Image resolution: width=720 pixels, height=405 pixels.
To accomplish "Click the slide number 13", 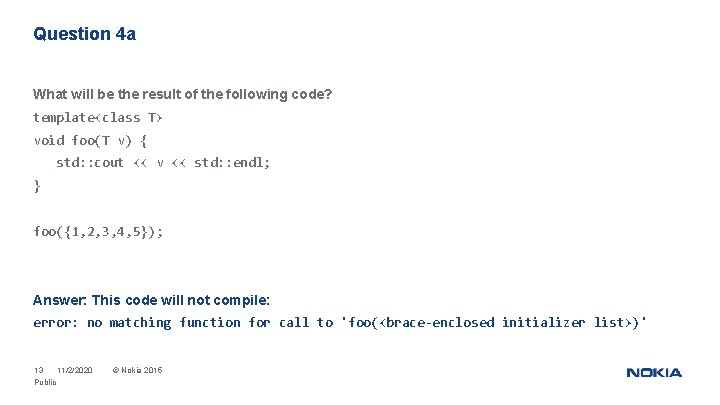I will pyautogui.click(x=39, y=371).
